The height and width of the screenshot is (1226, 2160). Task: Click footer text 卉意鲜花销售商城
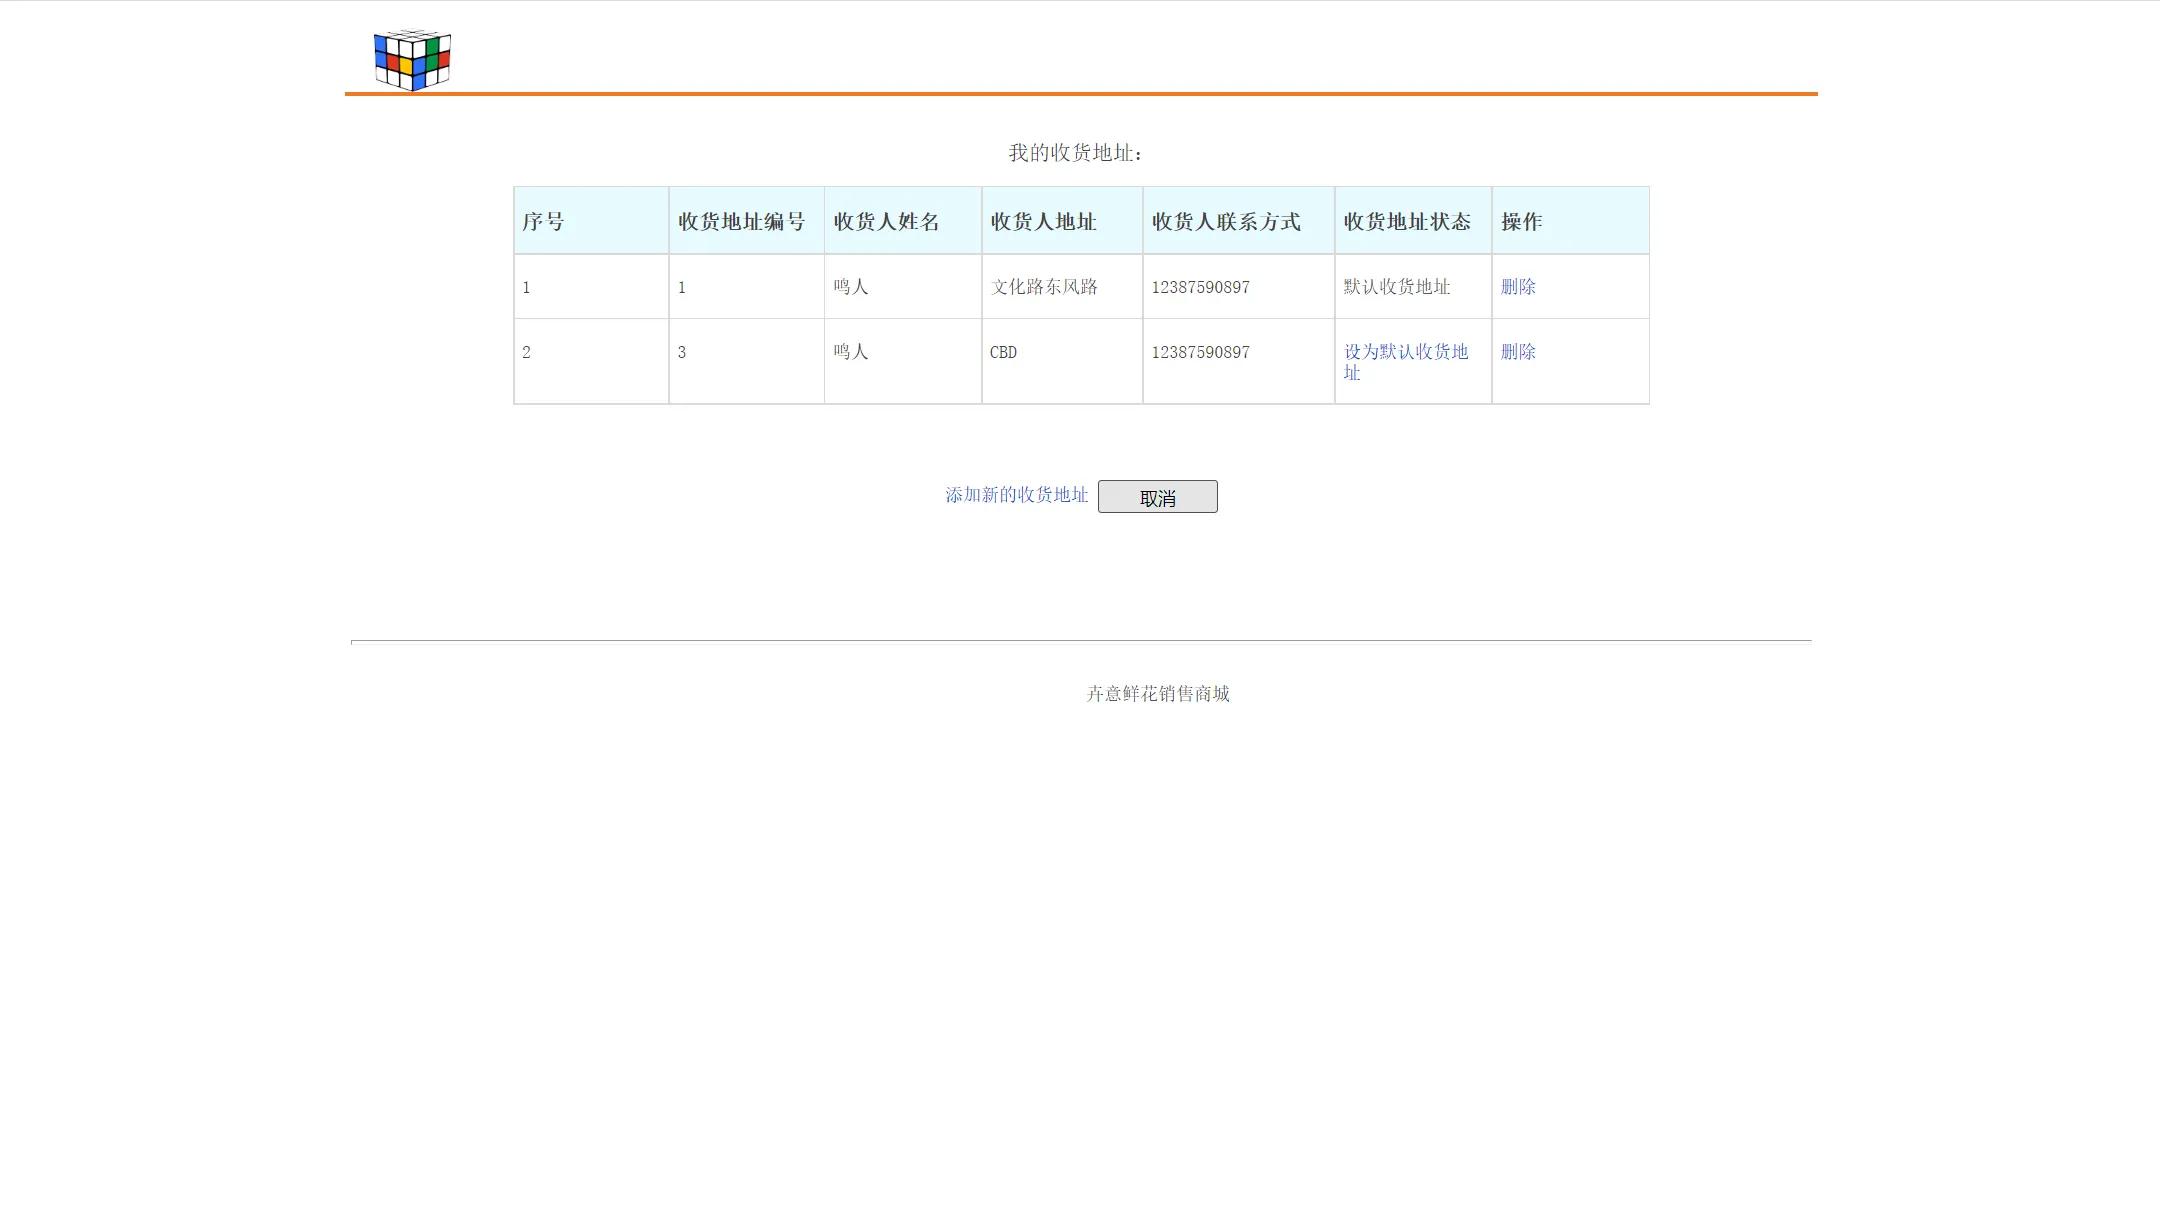pos(1158,694)
